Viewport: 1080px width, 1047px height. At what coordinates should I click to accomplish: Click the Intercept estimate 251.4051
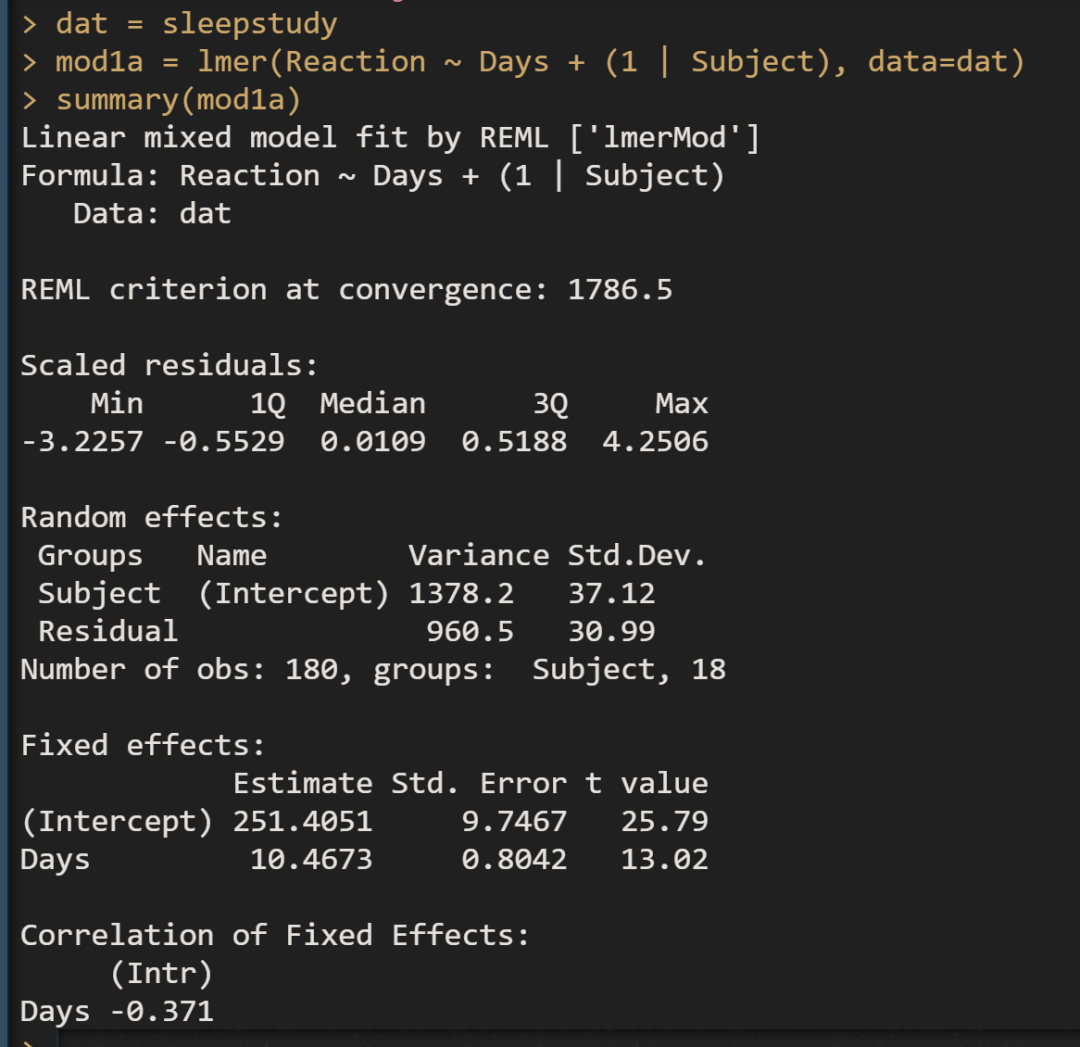click(x=302, y=821)
